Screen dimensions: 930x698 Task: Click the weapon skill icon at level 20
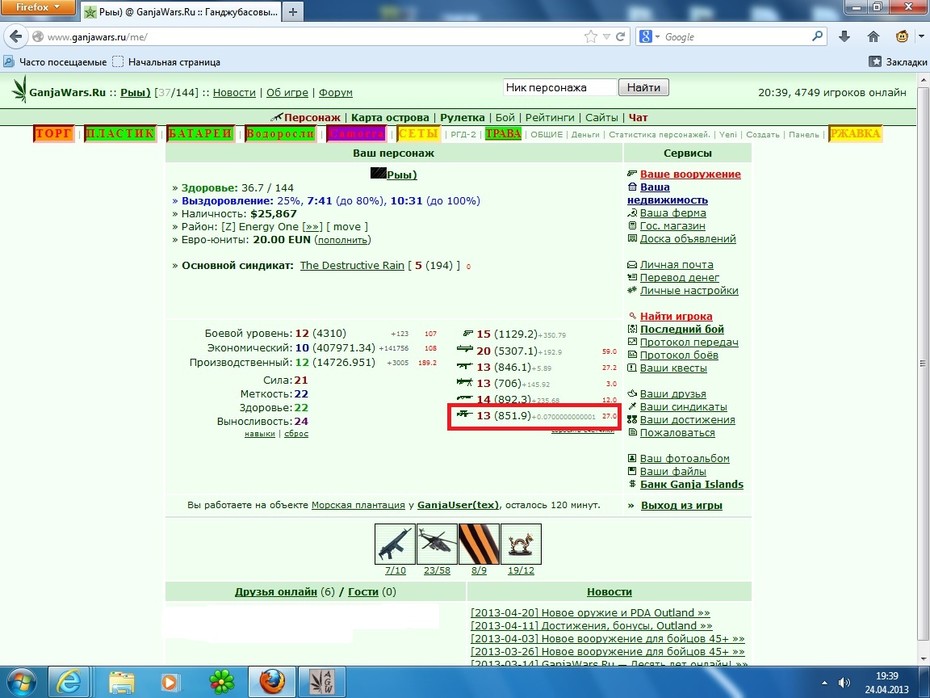(x=464, y=349)
